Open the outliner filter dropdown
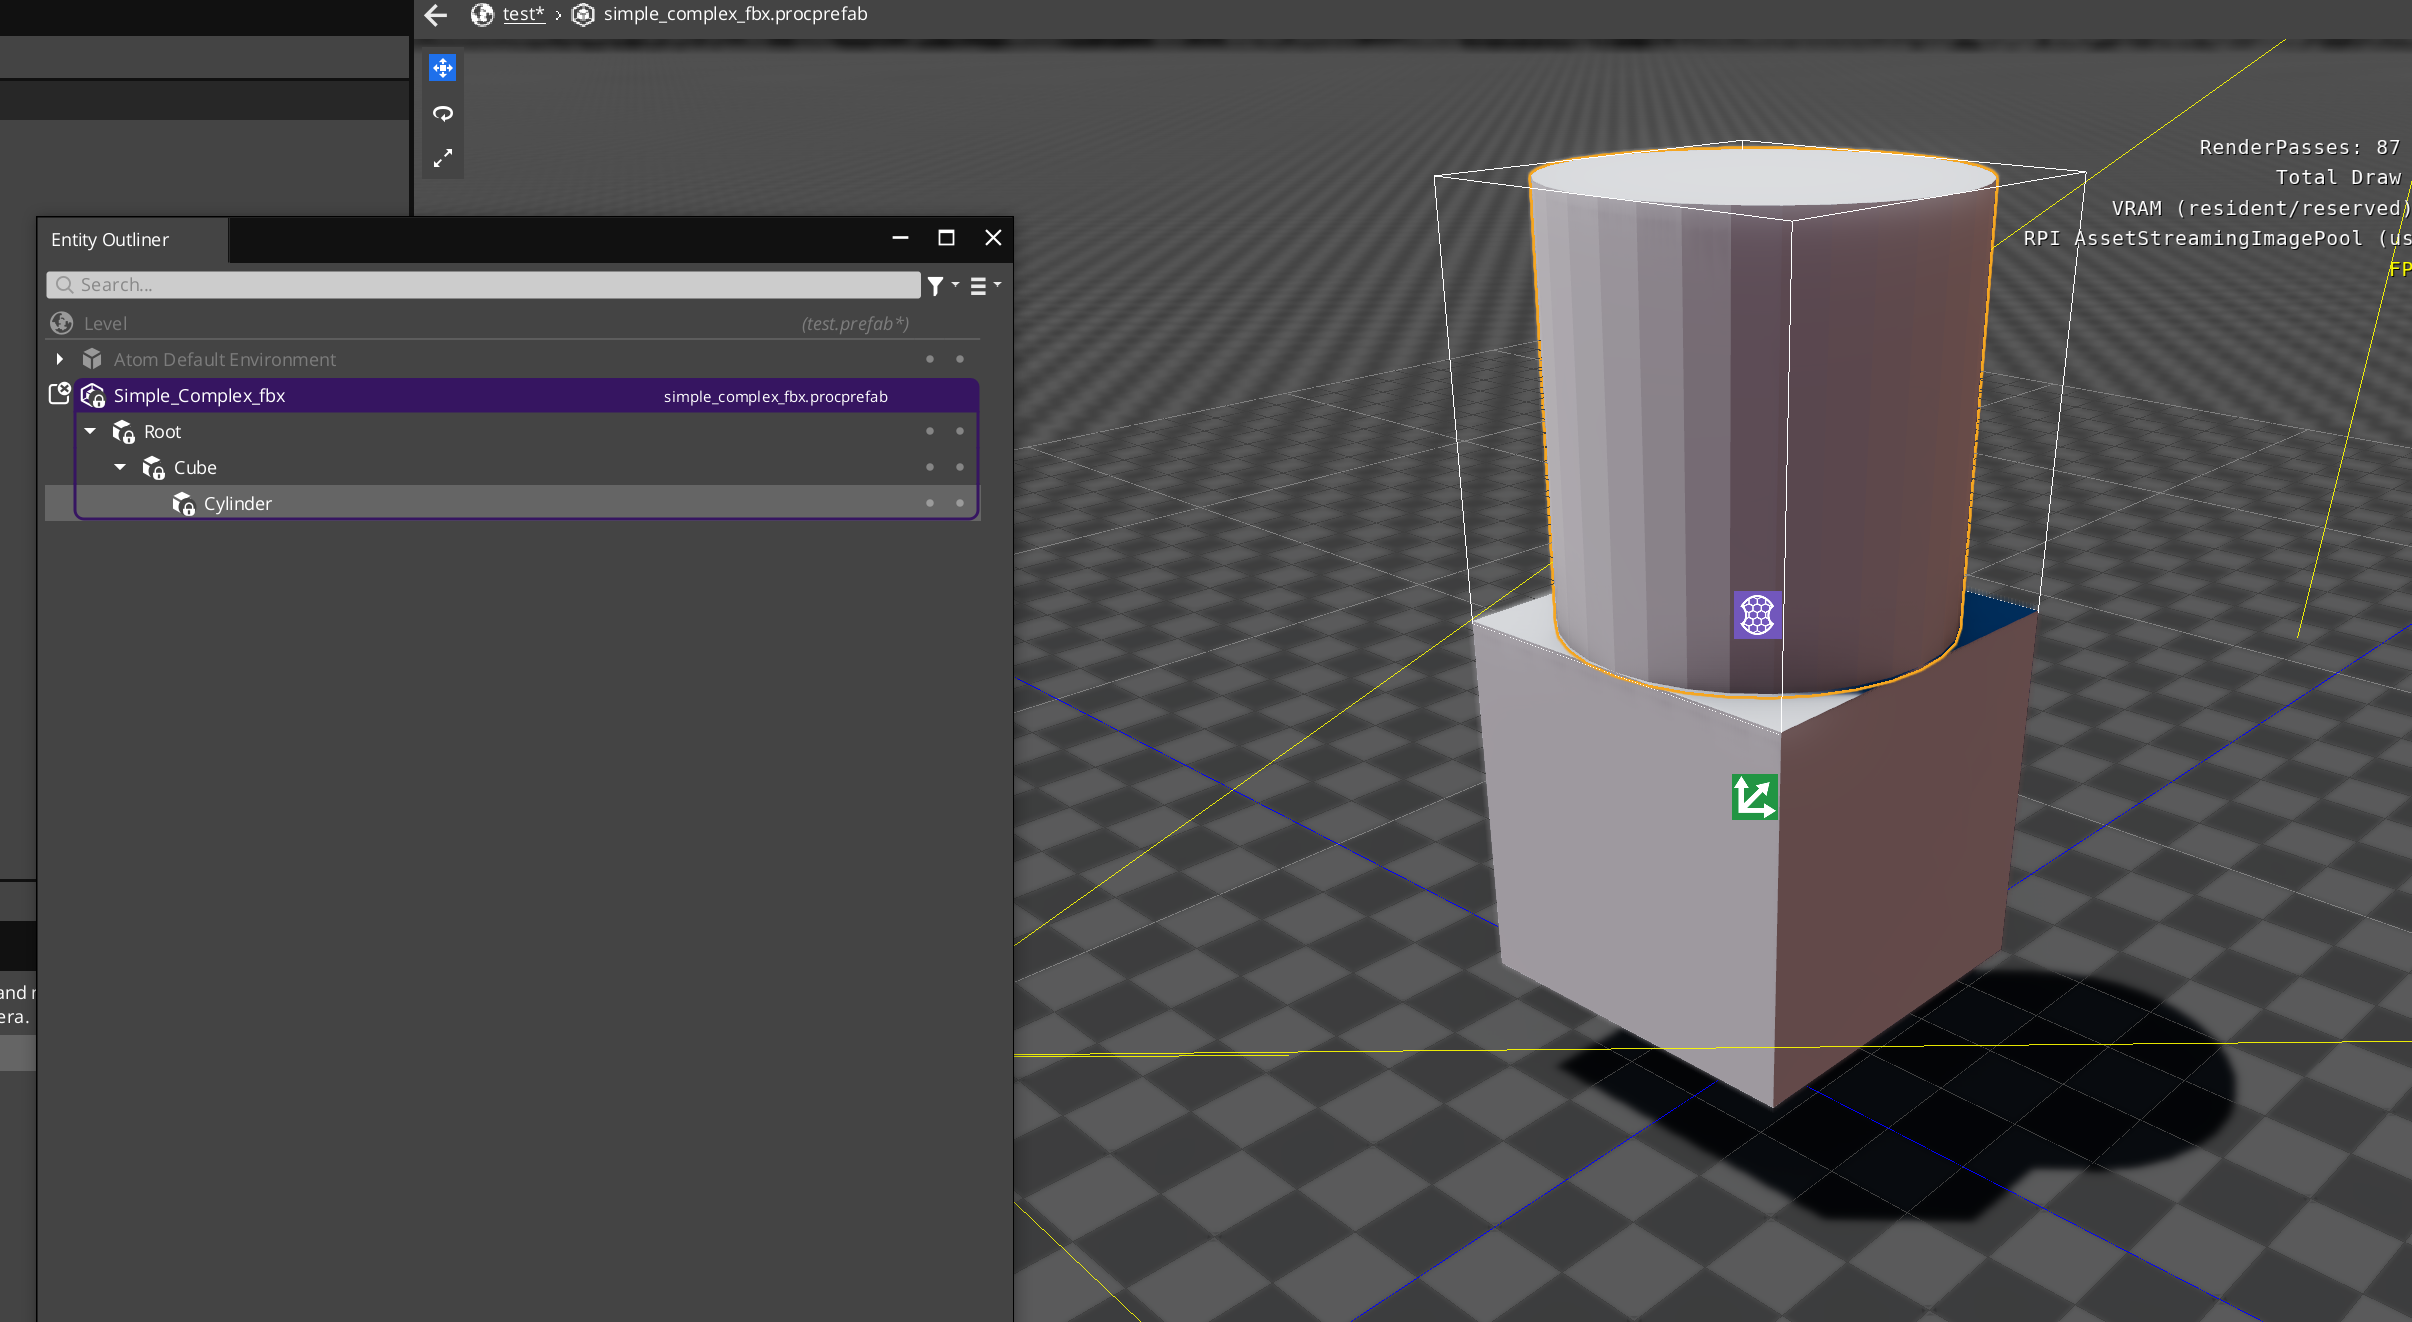This screenshot has height=1322, width=2412. [x=941, y=286]
